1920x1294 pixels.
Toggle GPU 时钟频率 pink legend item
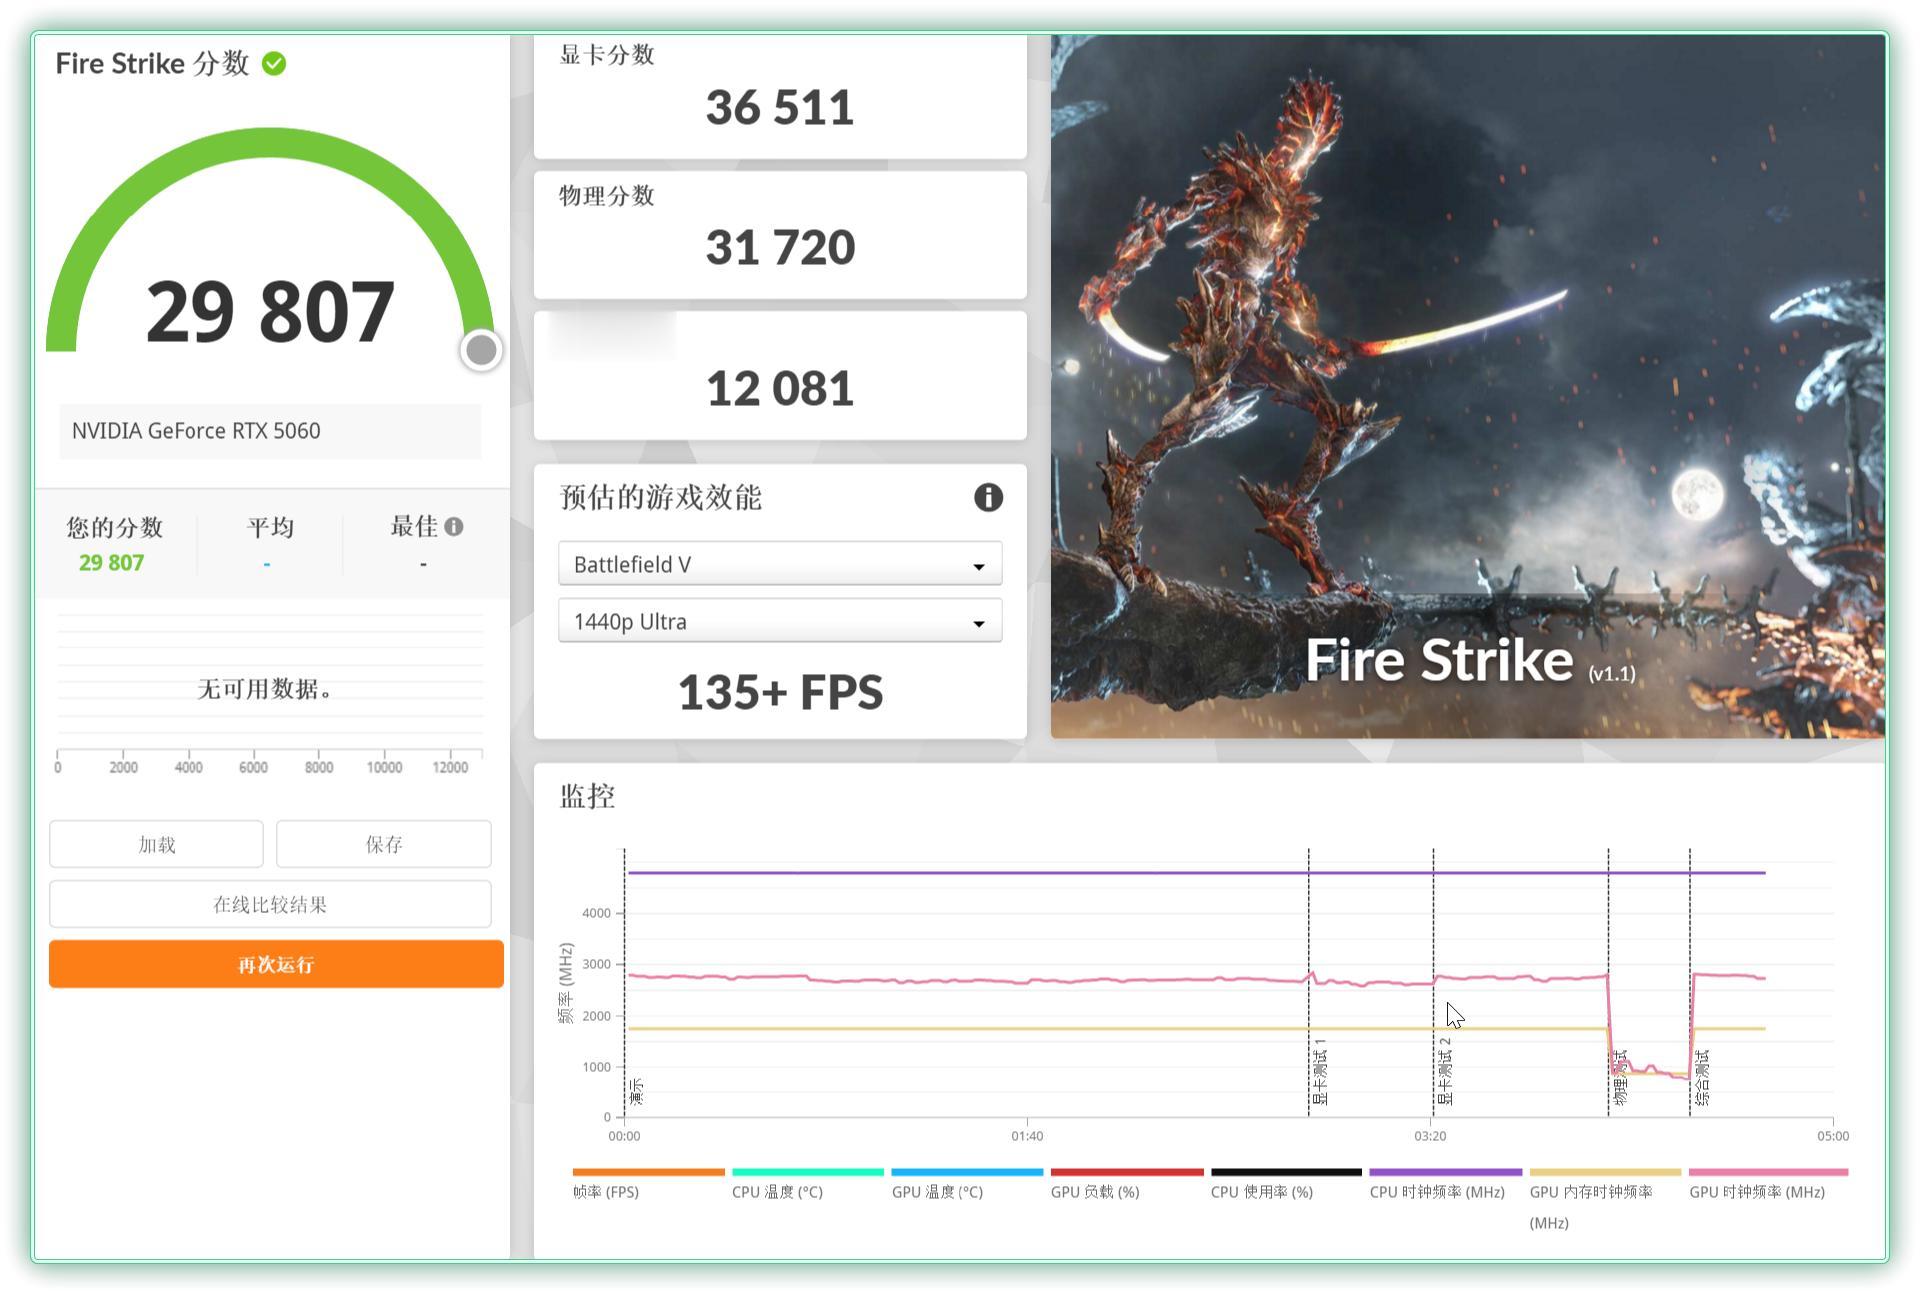click(1767, 1172)
